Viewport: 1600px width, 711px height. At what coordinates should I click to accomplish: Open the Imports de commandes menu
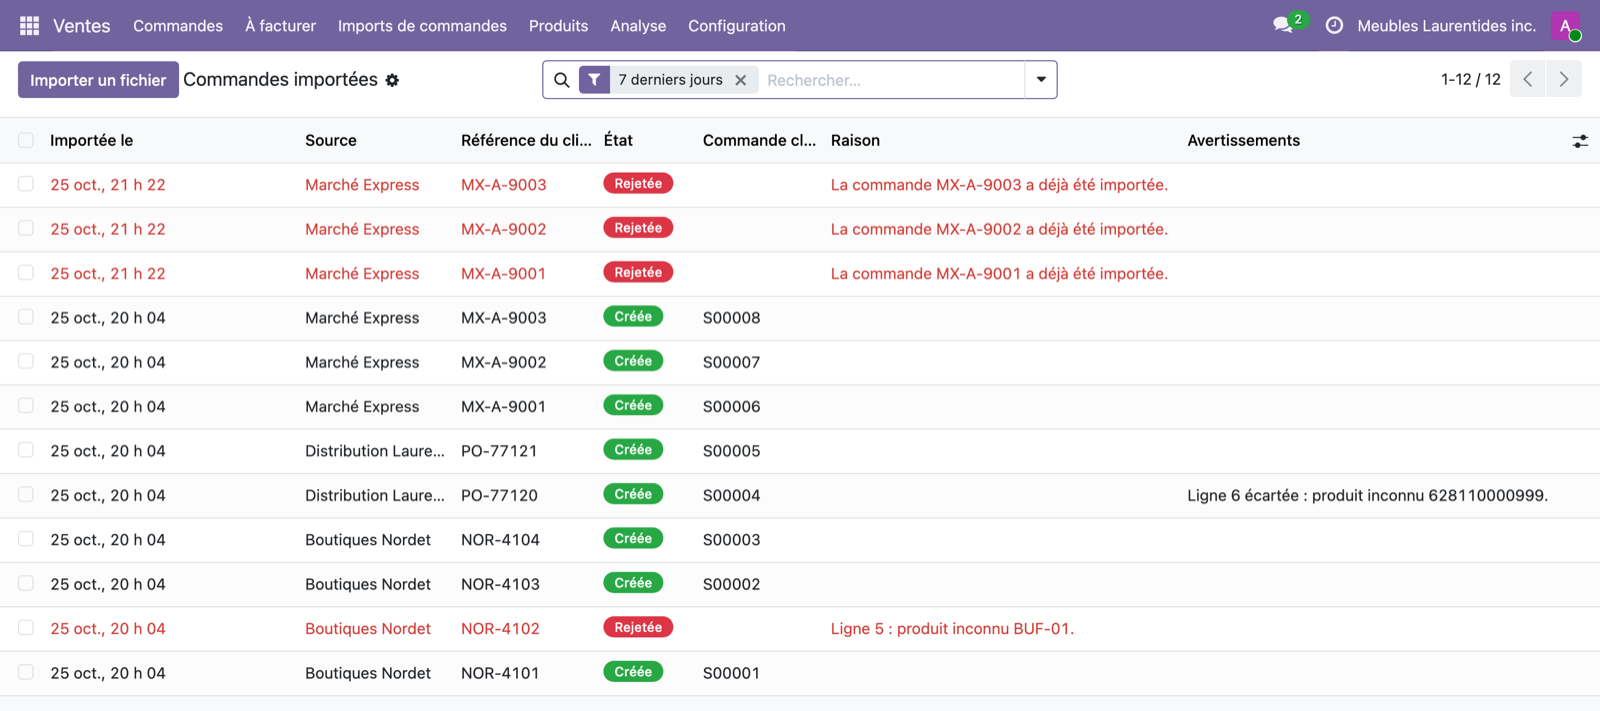pos(422,26)
